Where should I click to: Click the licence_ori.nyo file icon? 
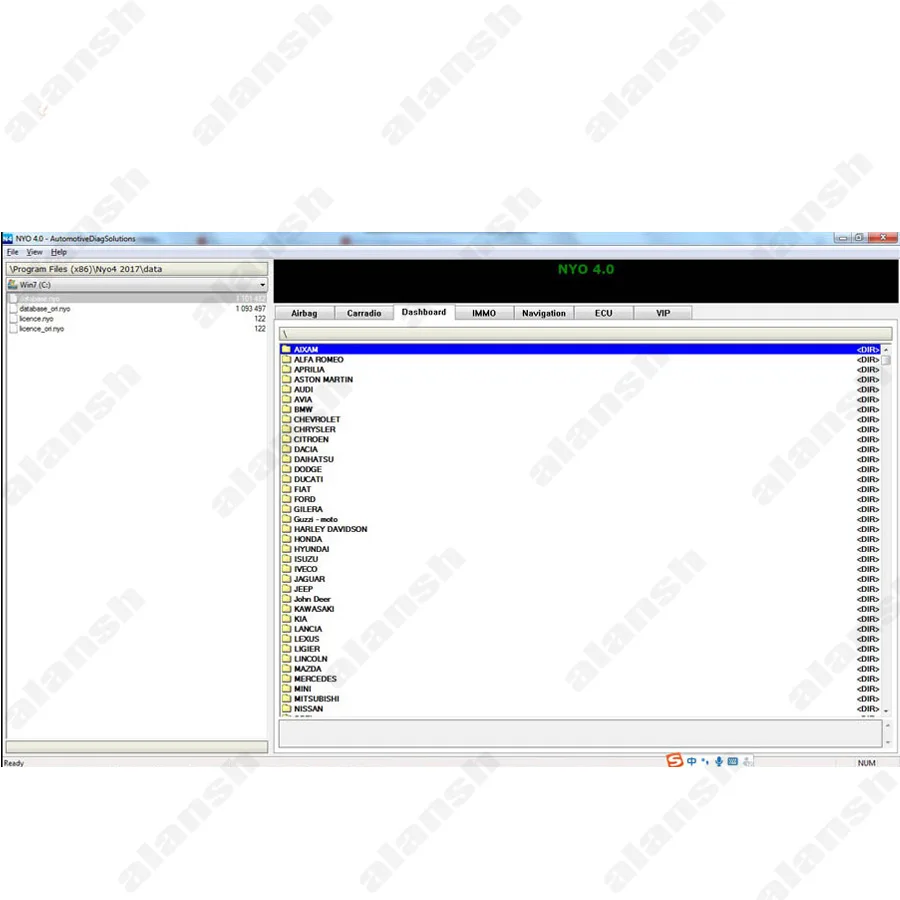(13, 329)
